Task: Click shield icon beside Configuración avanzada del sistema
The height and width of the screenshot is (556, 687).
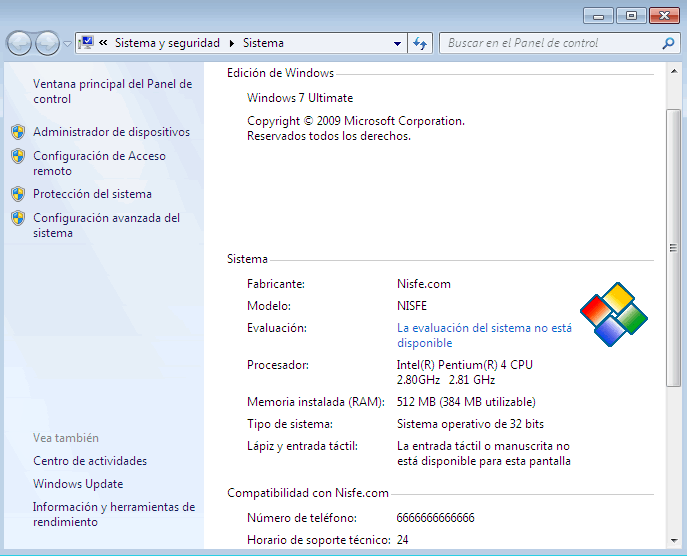Action: pos(18,218)
